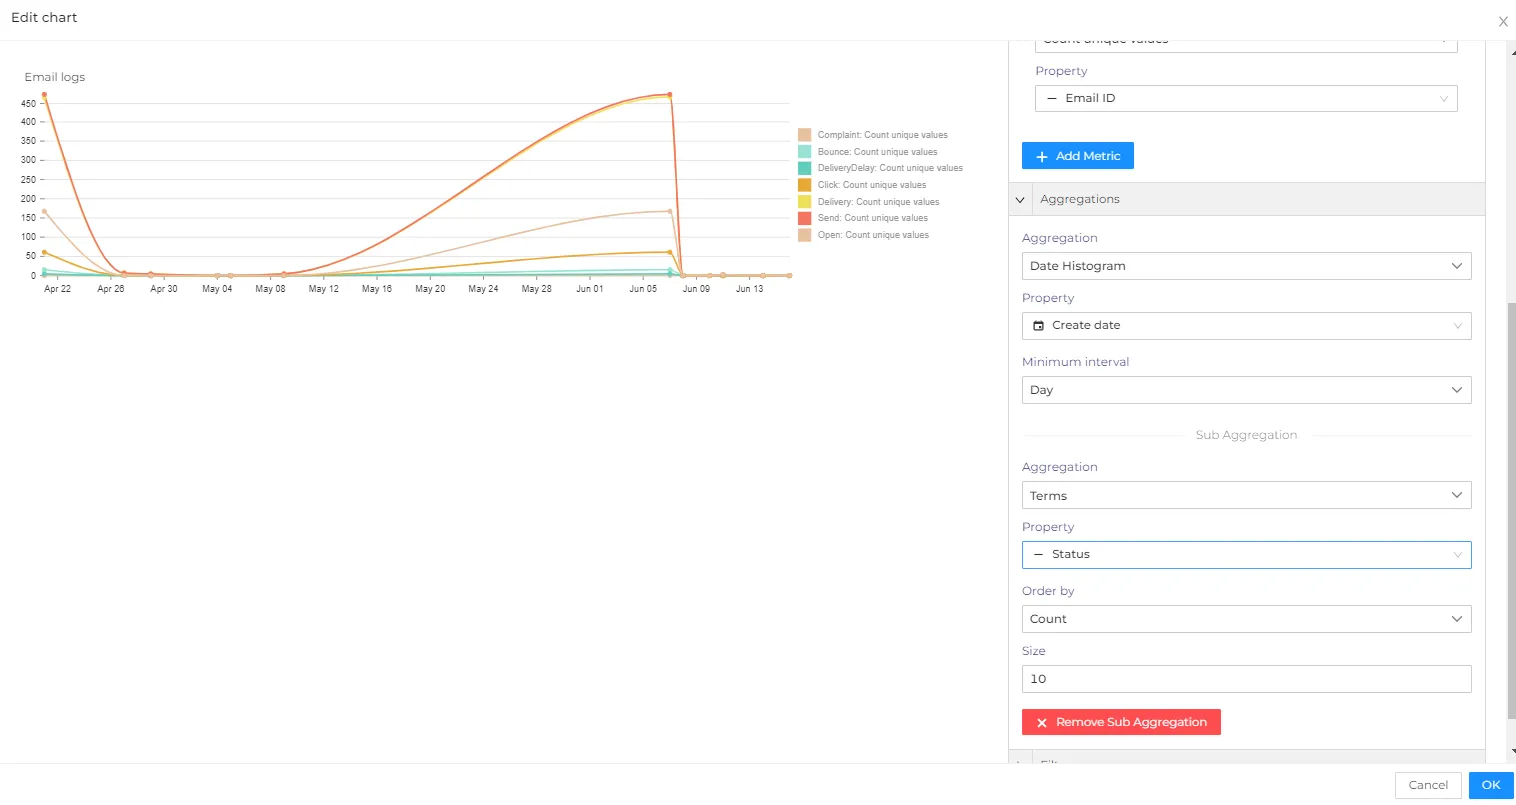Close the Edit chart dialog
This screenshot has width=1516, height=805.
point(1502,21)
